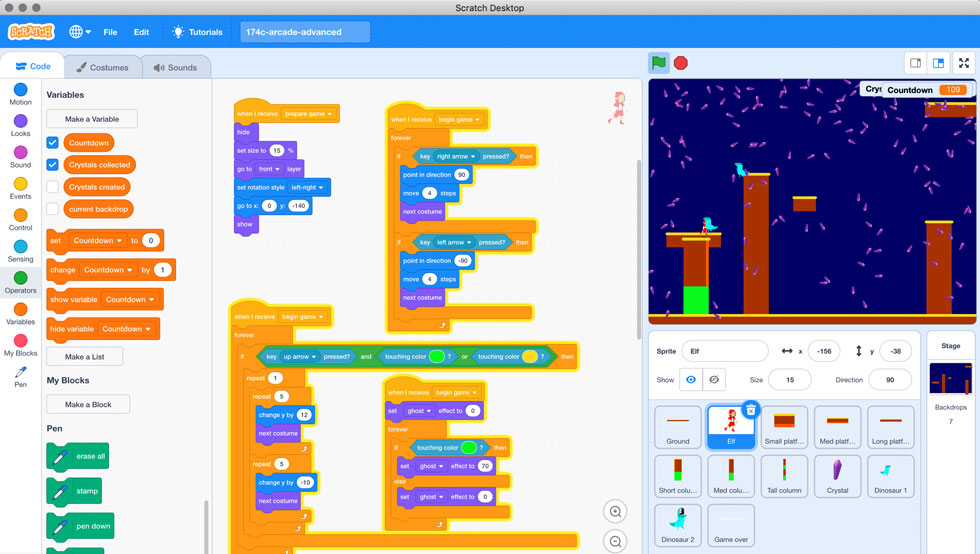Uncheck the Countdown variable checkbox
The width and height of the screenshot is (980, 554).
(x=53, y=143)
